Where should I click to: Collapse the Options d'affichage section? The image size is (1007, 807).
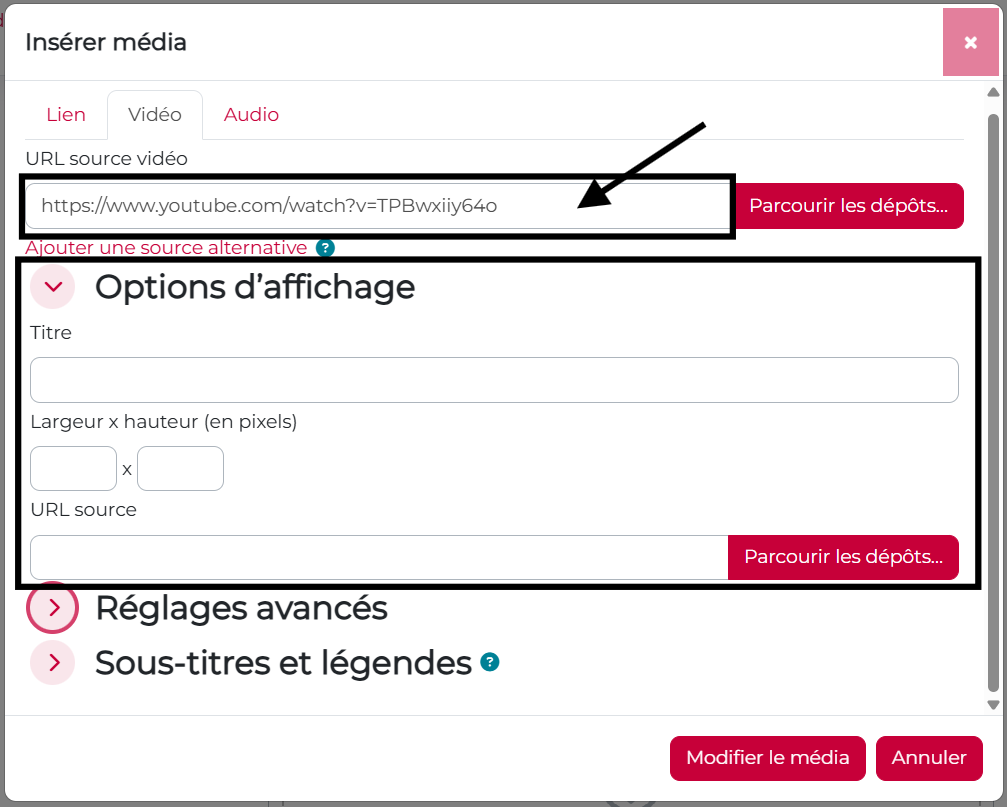53,286
